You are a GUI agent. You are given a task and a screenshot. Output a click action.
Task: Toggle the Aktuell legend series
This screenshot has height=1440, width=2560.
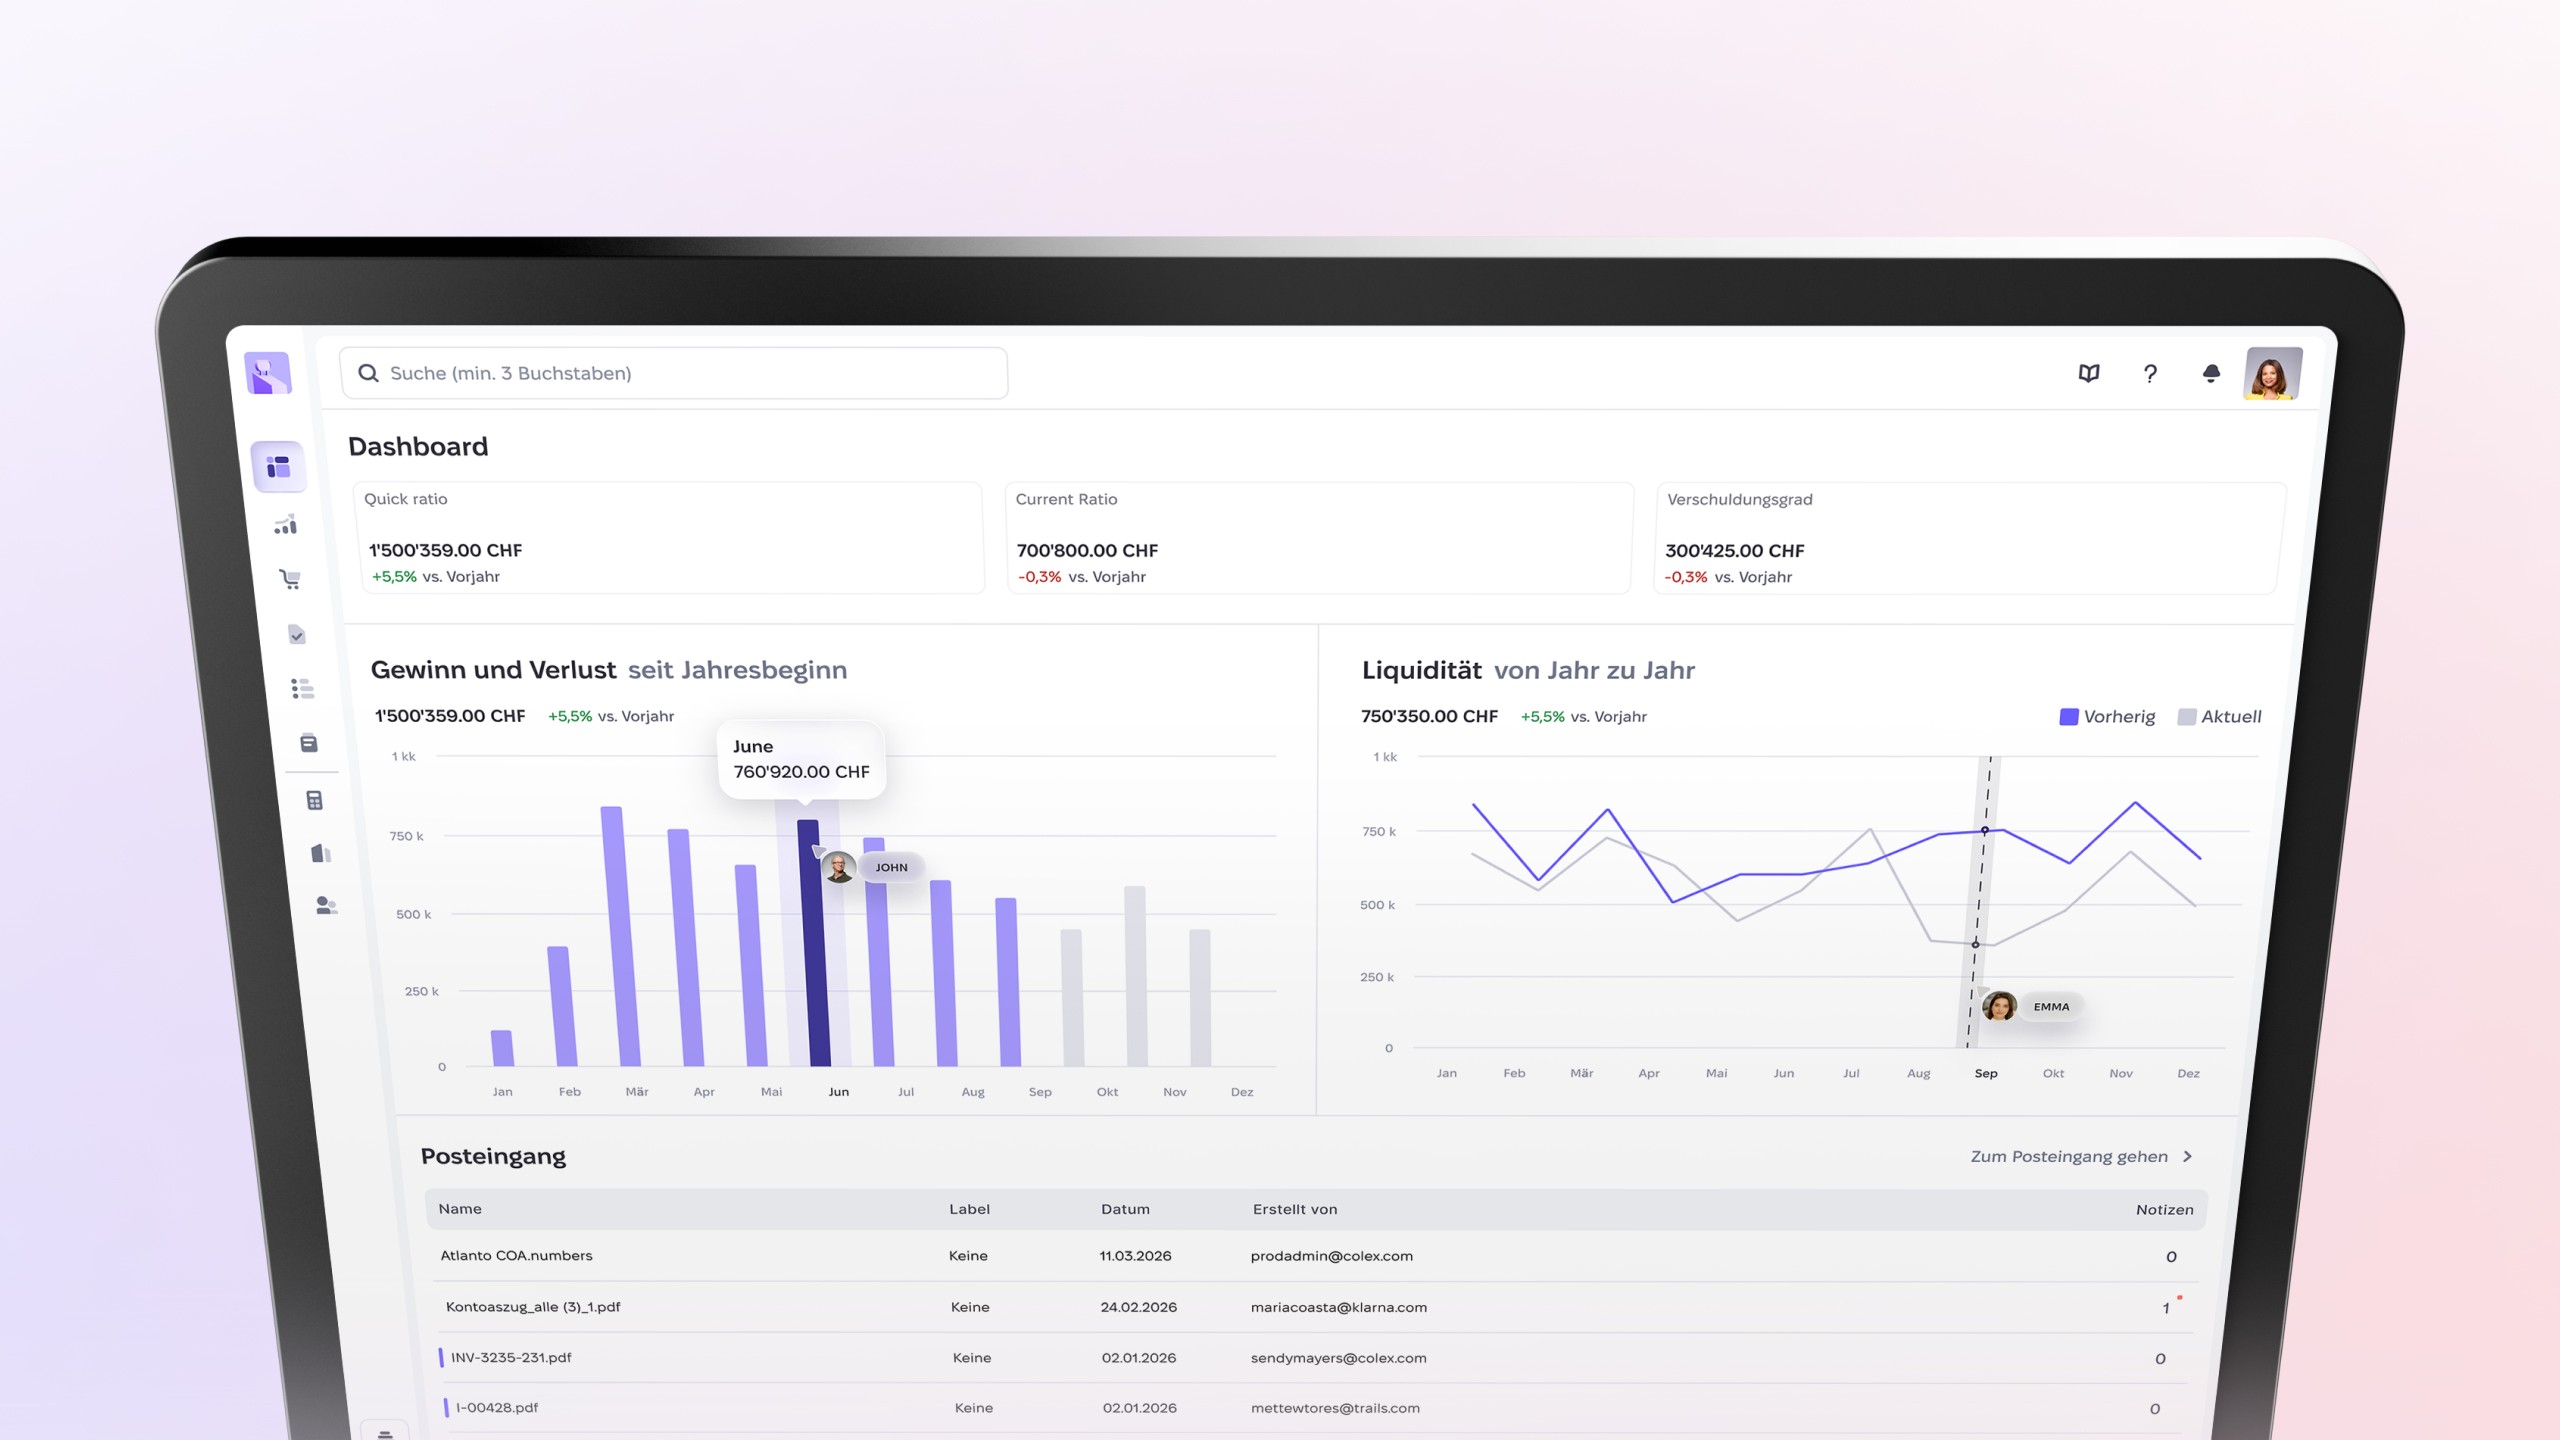[x=2219, y=717]
